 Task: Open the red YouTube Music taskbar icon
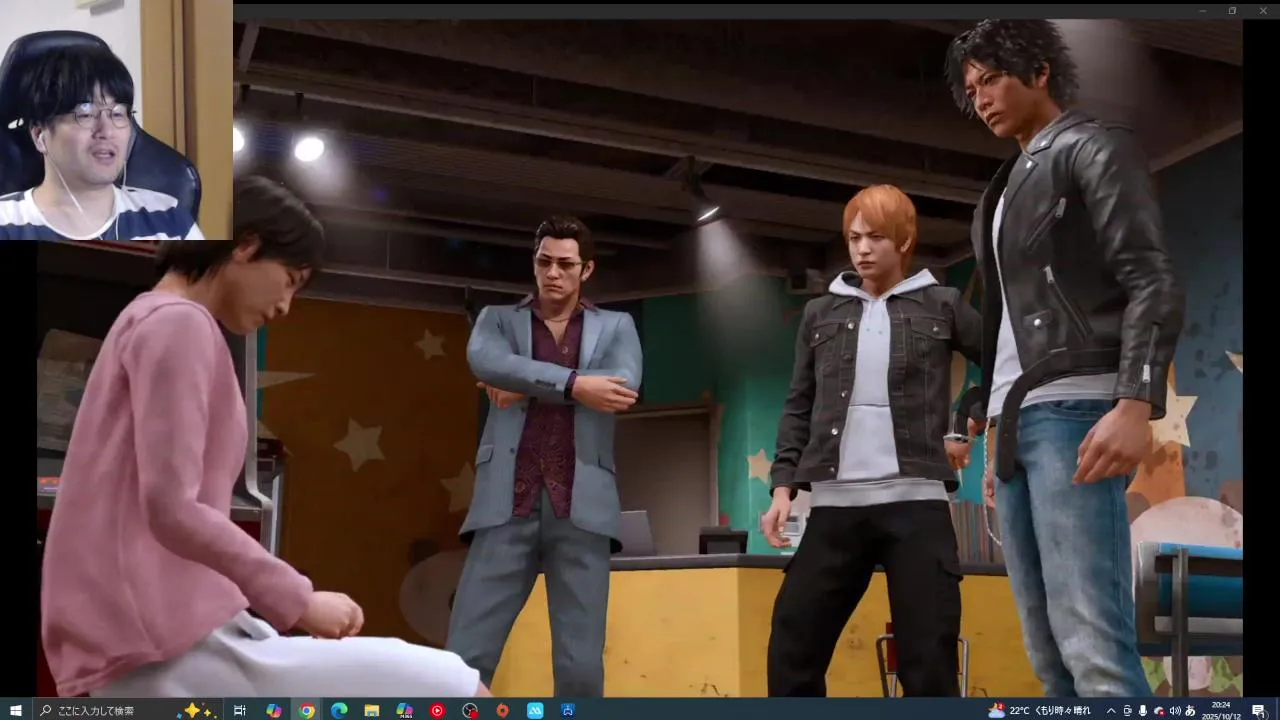point(437,710)
